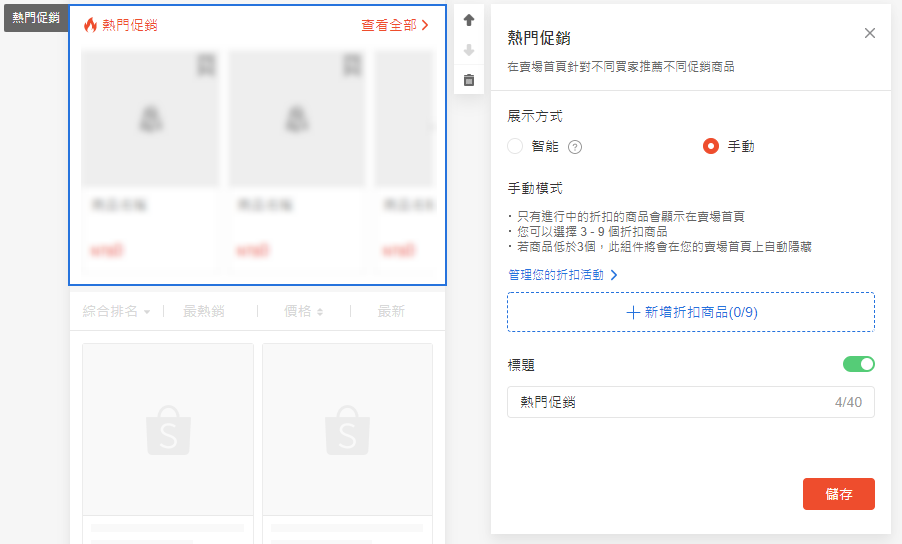Edit the 熱門促銷 title input field
Viewport: 902px width, 544px height.
pyautogui.click(x=691, y=402)
